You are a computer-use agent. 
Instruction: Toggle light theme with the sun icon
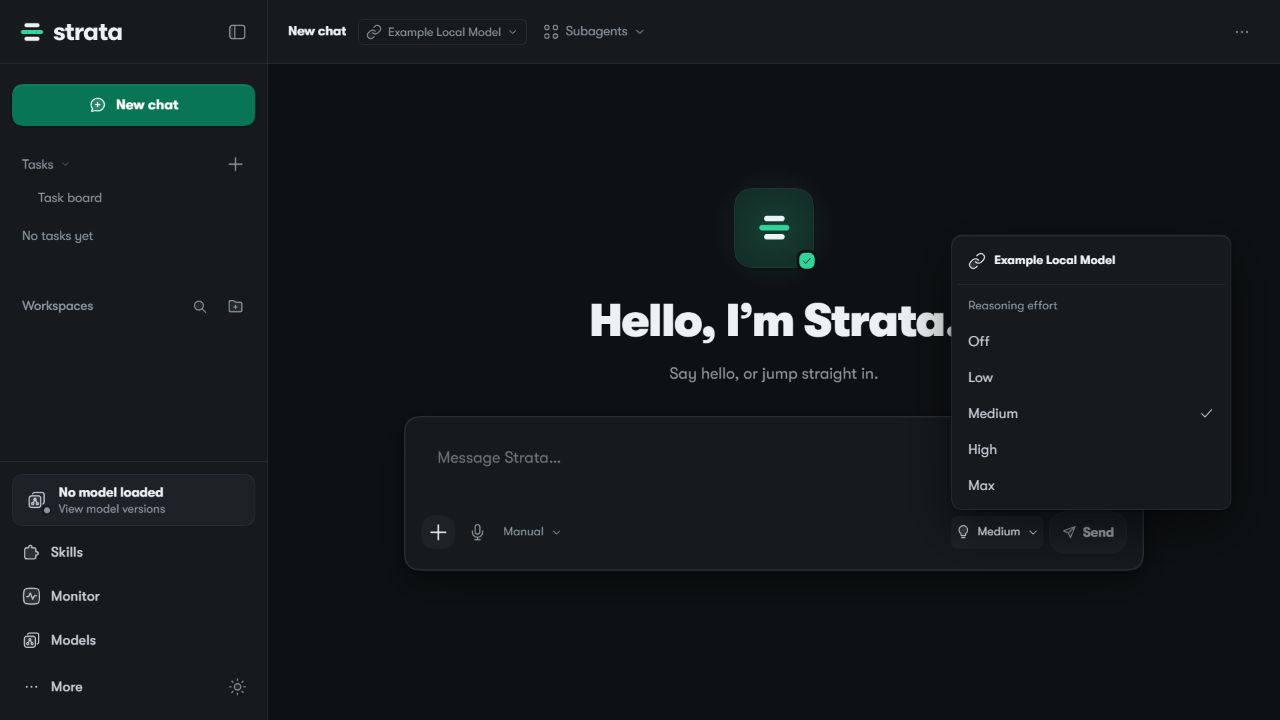click(237, 687)
